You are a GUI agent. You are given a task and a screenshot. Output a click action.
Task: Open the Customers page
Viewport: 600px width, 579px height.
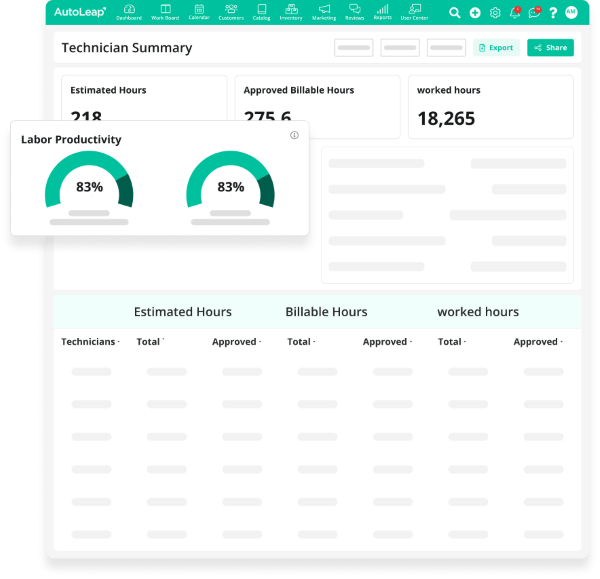[x=231, y=12]
